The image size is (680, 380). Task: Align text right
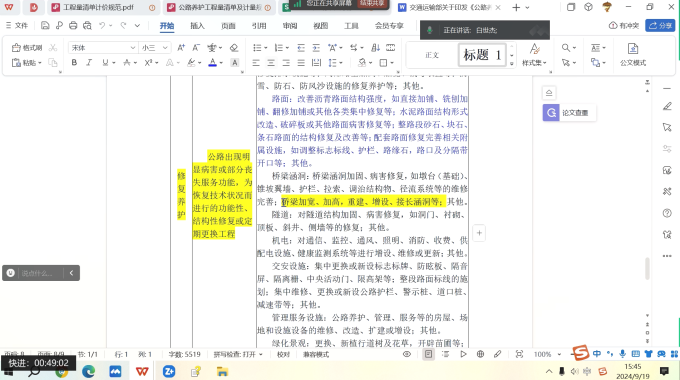click(286, 63)
